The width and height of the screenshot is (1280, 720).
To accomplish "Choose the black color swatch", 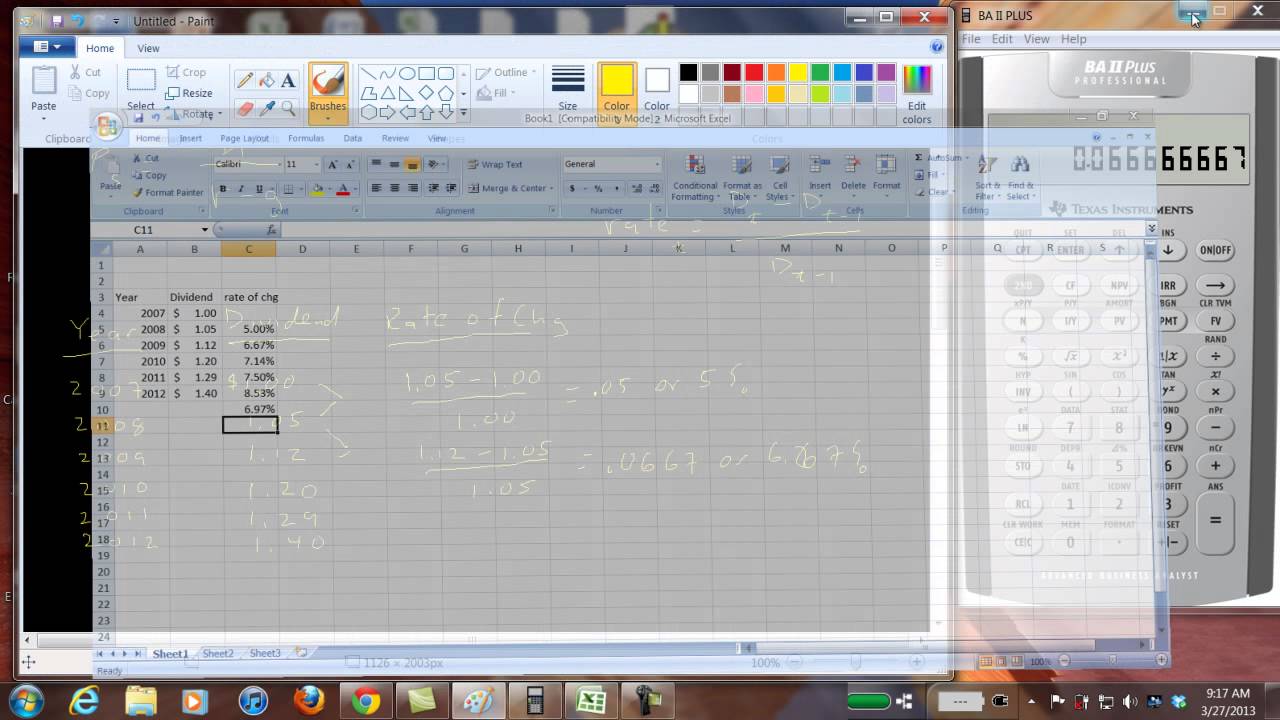I will click(688, 72).
